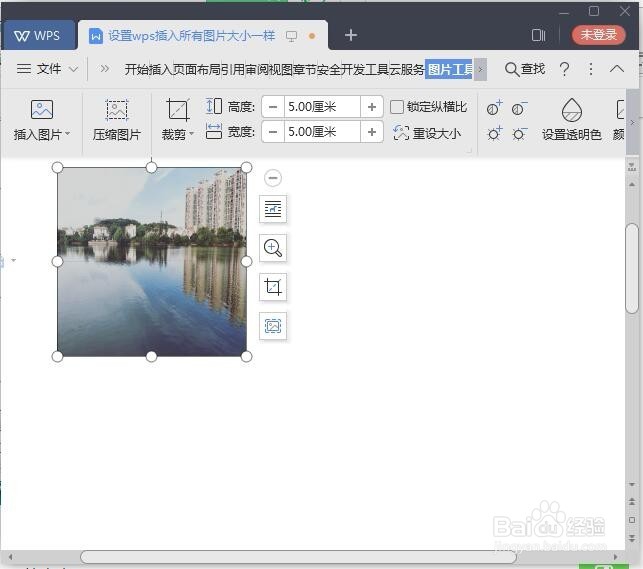
Task: Click 重设大小 reset size button
Action: [x=427, y=133]
